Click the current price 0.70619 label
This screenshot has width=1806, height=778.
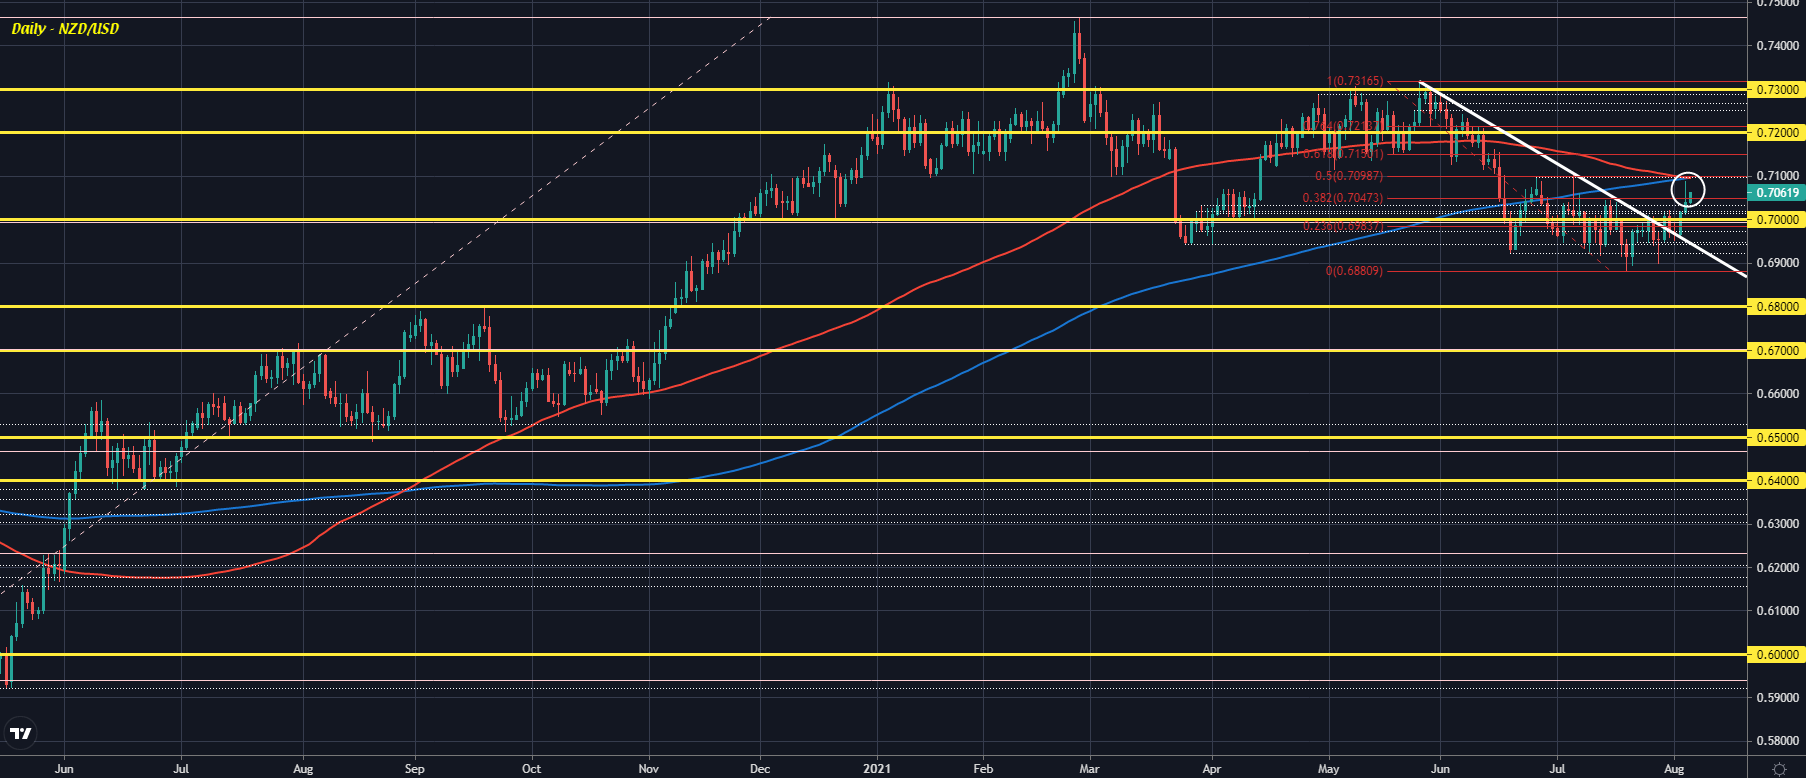[1777, 193]
